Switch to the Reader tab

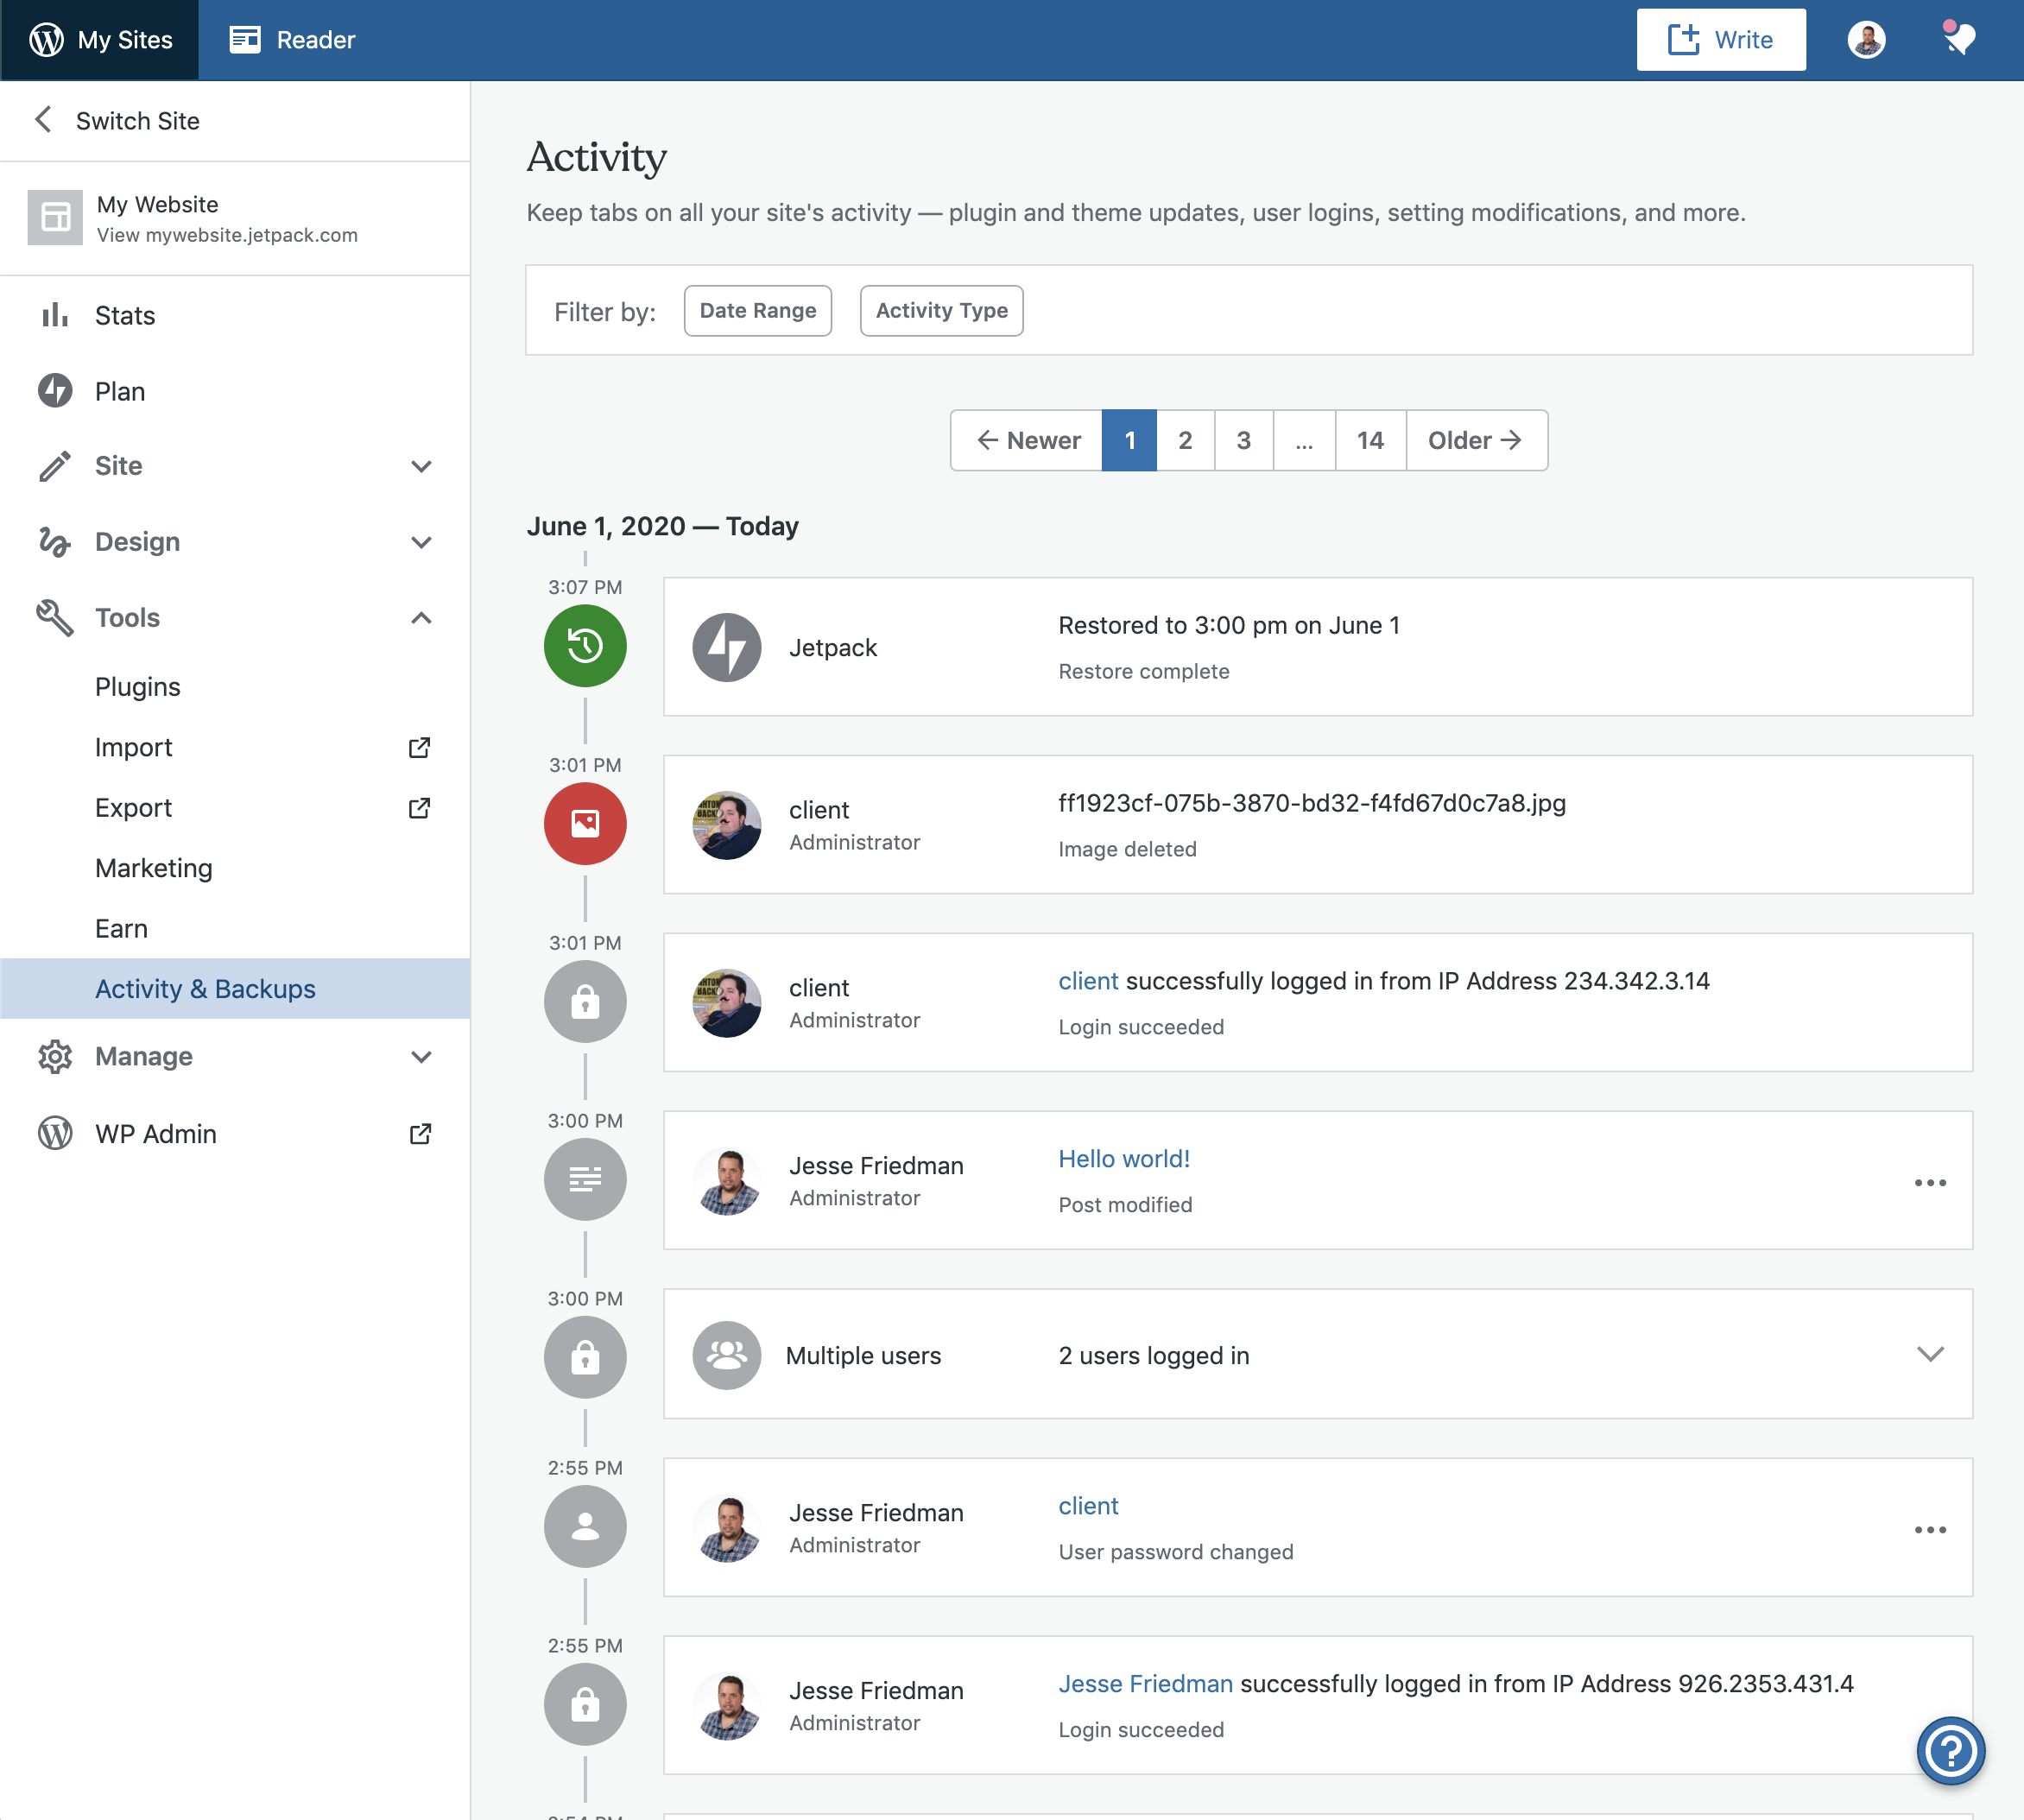pyautogui.click(x=291, y=39)
